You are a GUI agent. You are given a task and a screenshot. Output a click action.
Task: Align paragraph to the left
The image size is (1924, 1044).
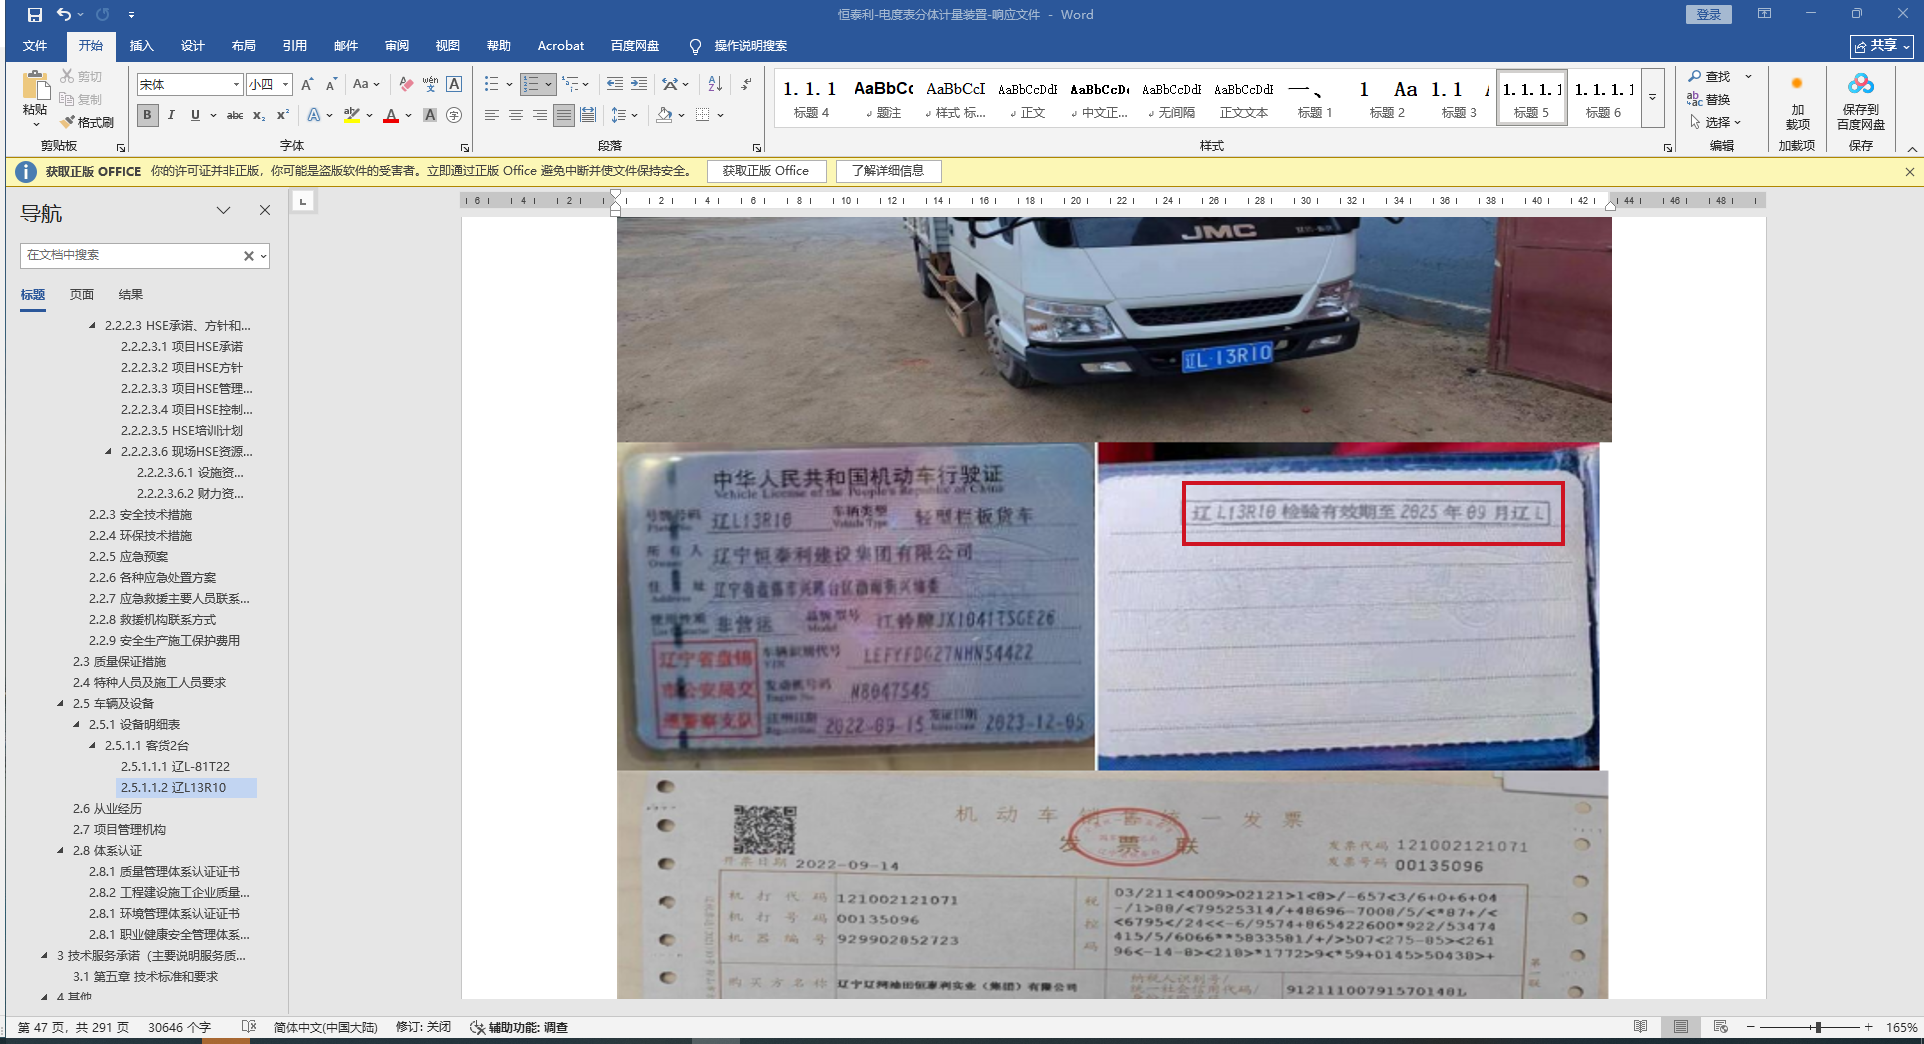pos(492,115)
